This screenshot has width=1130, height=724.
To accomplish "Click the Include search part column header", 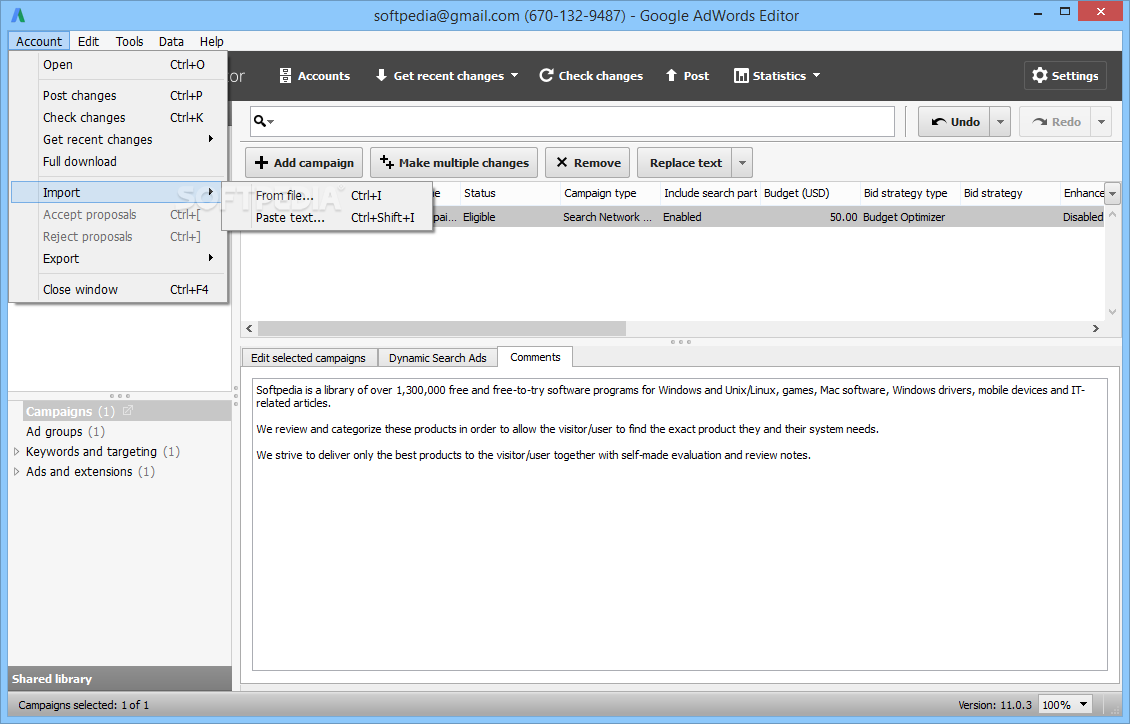I will pyautogui.click(x=710, y=193).
